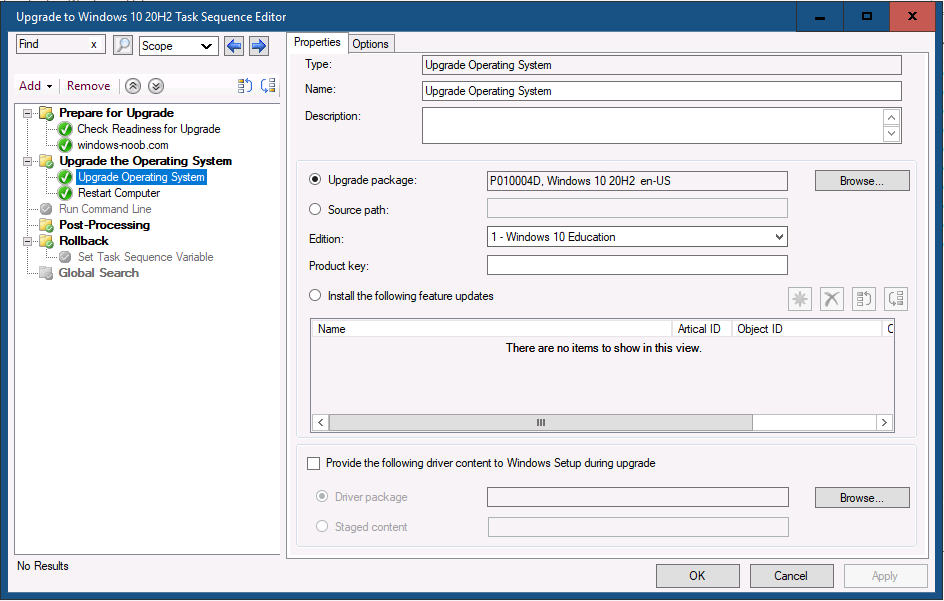Screen dimensions: 944x601
Task: Click the search magnifier icon
Action: pos(123,45)
